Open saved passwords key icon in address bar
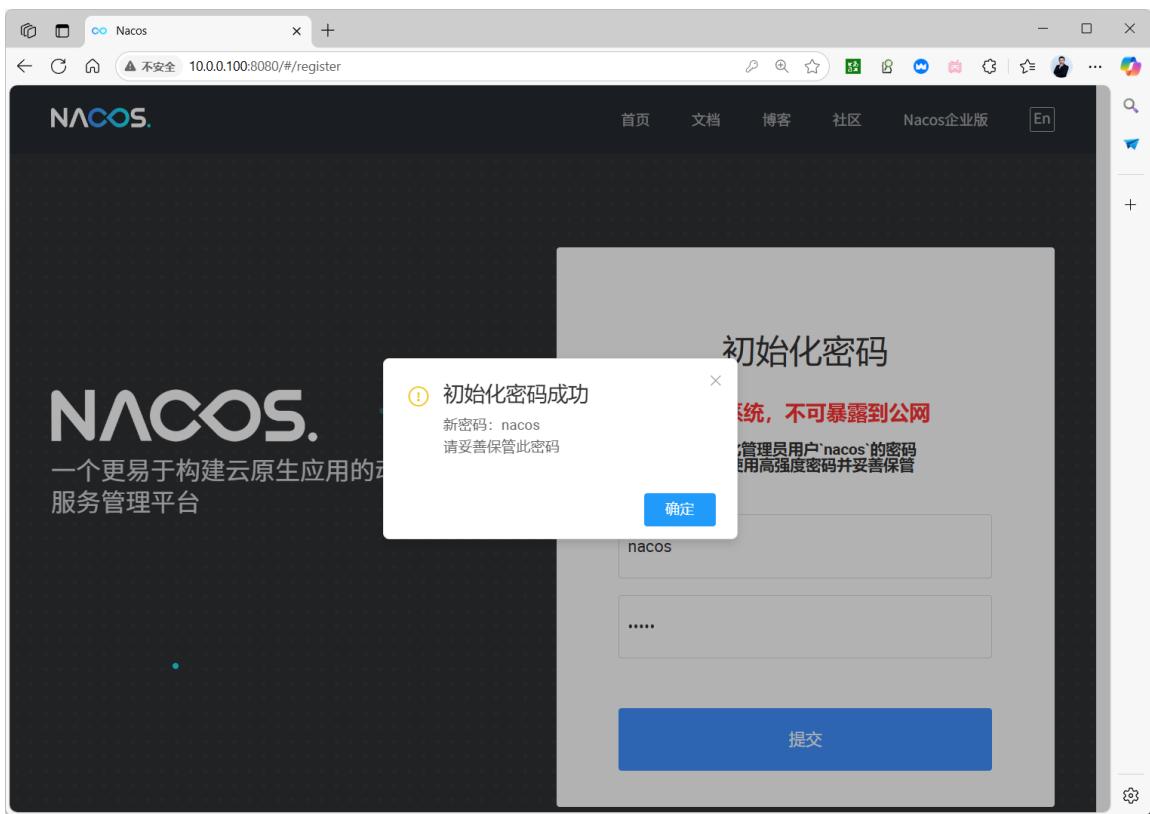 (x=752, y=66)
